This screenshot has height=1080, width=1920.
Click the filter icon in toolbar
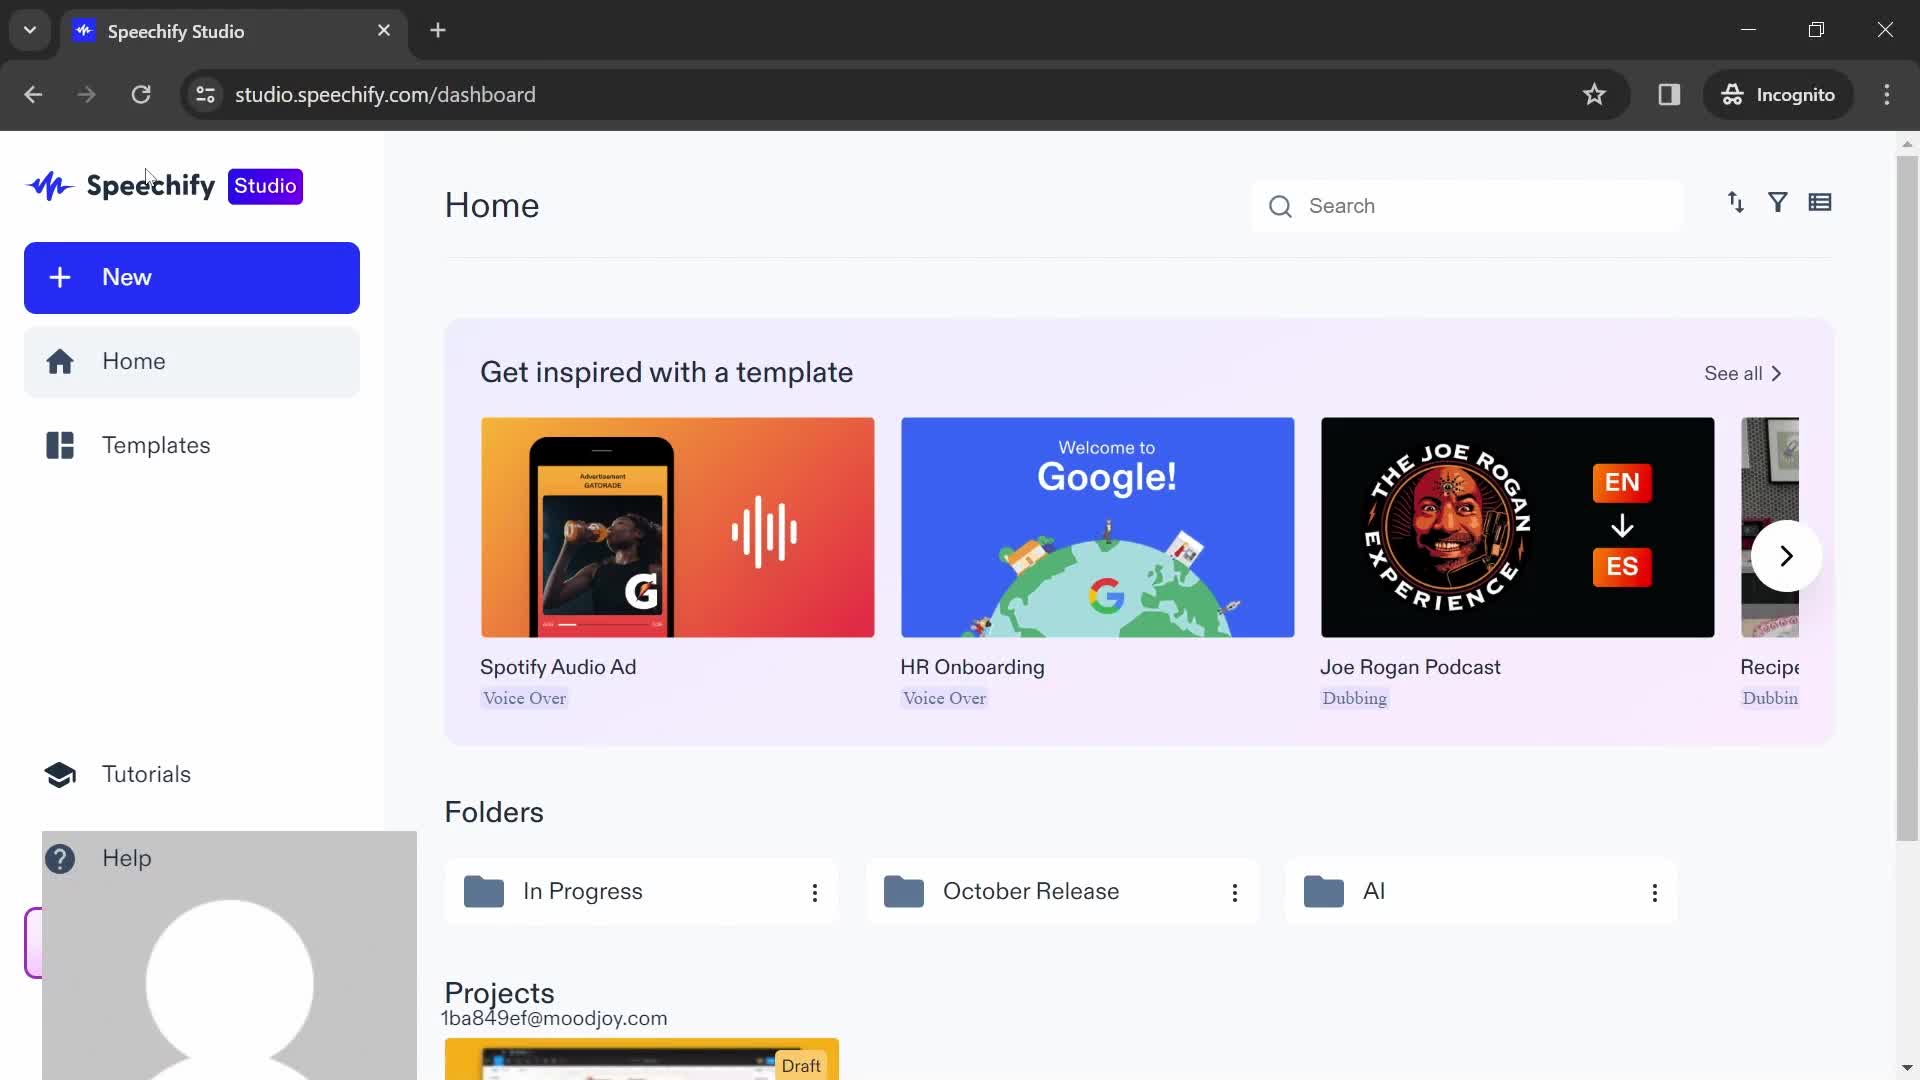[x=1778, y=203]
